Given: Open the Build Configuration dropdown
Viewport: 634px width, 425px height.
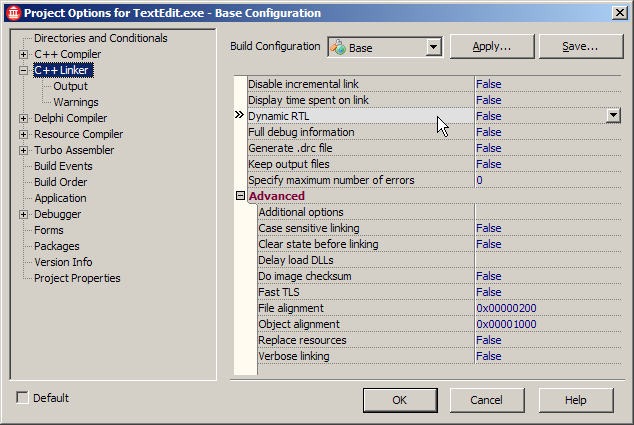Looking at the screenshot, I should click(x=433, y=47).
